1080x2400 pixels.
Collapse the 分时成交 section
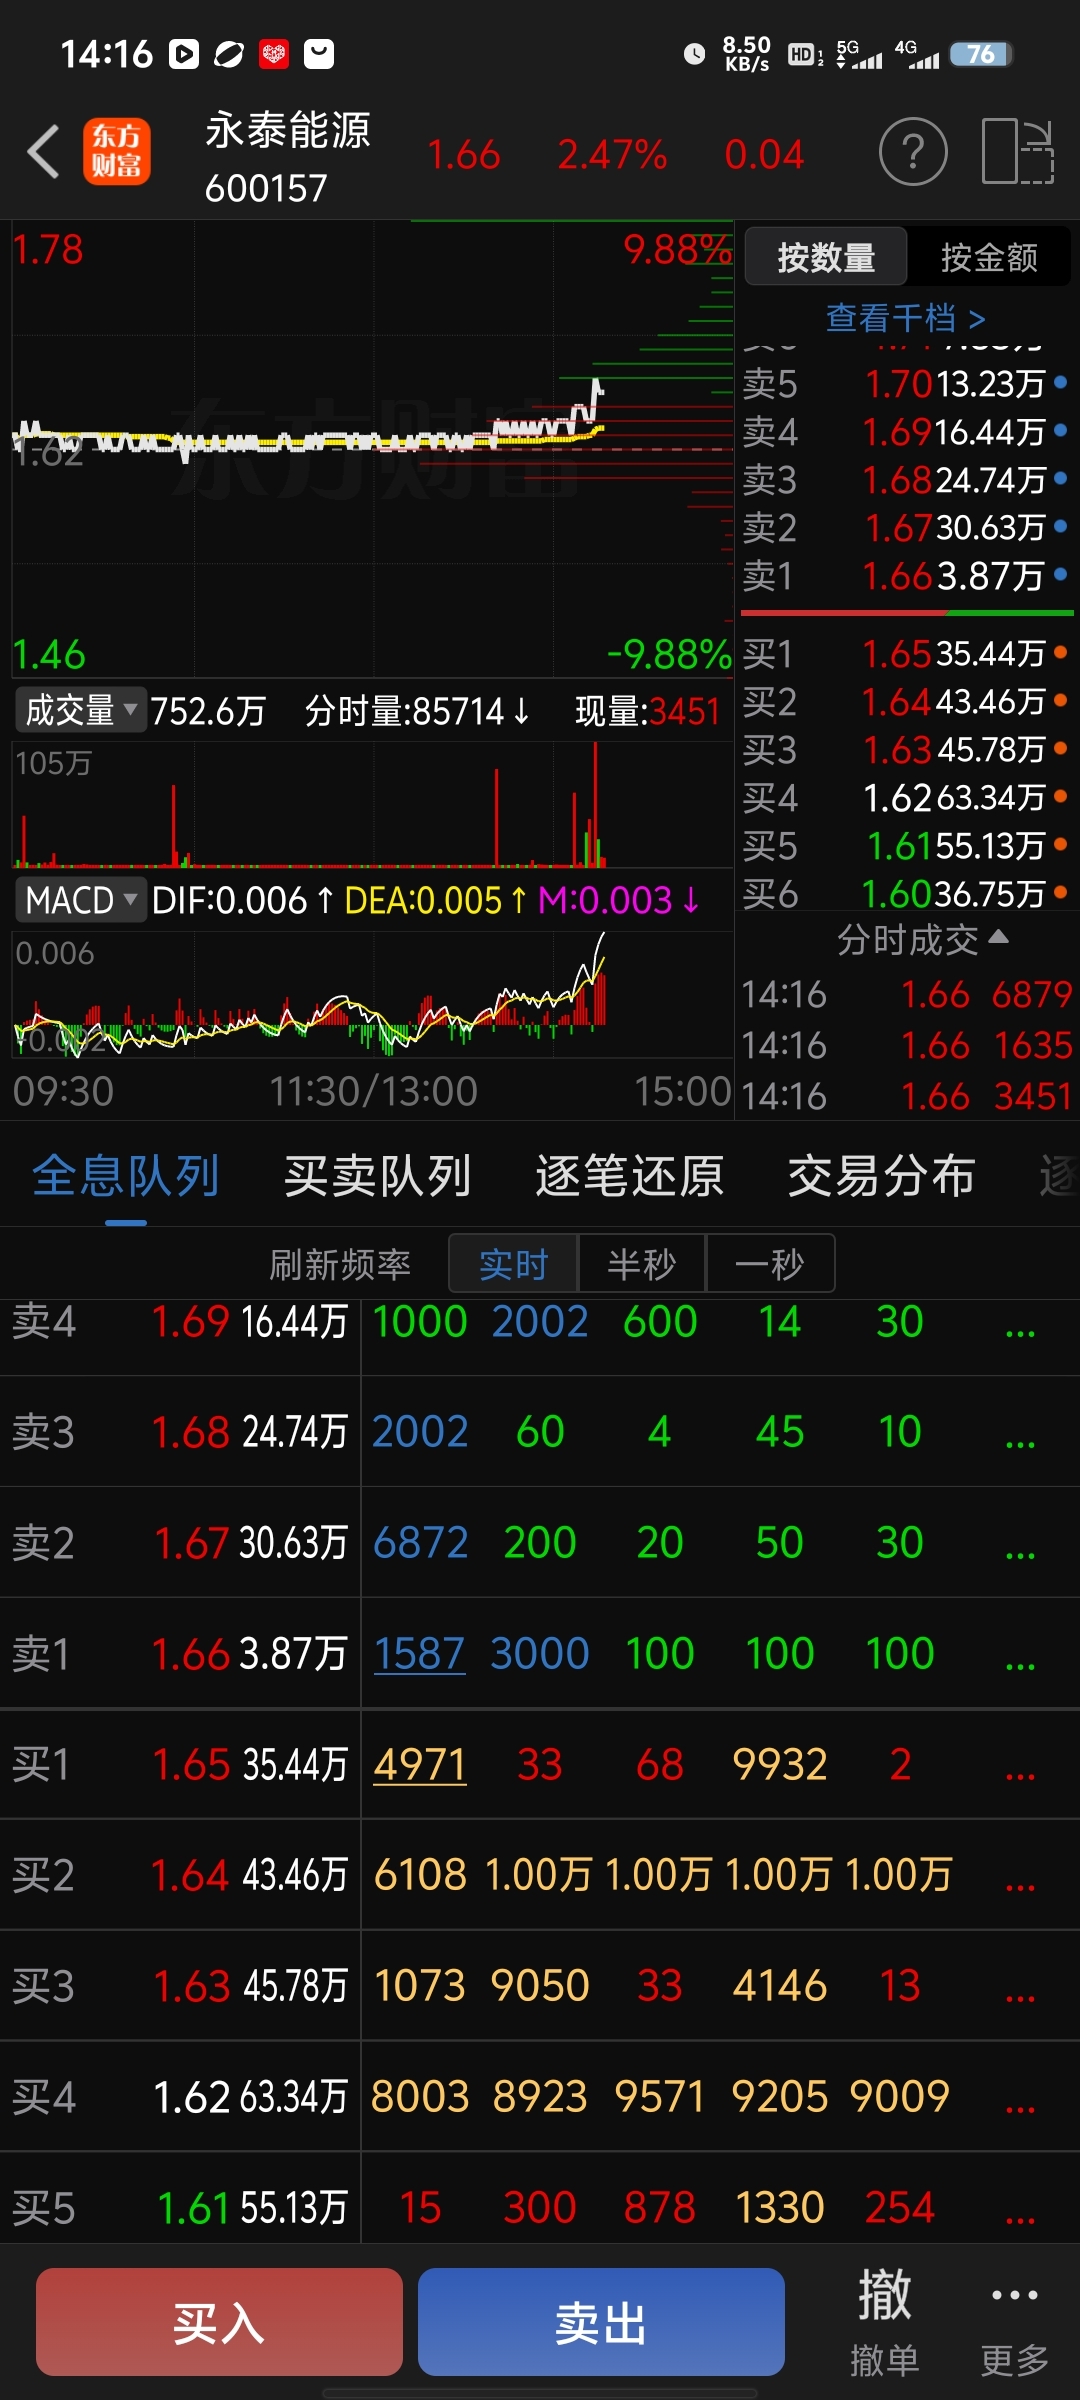point(922,940)
